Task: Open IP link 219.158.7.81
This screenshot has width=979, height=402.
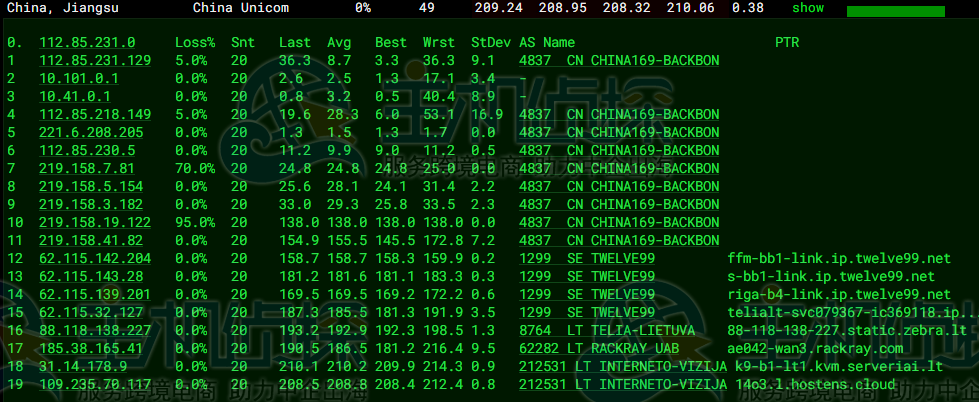Action: pyautogui.click(x=87, y=169)
